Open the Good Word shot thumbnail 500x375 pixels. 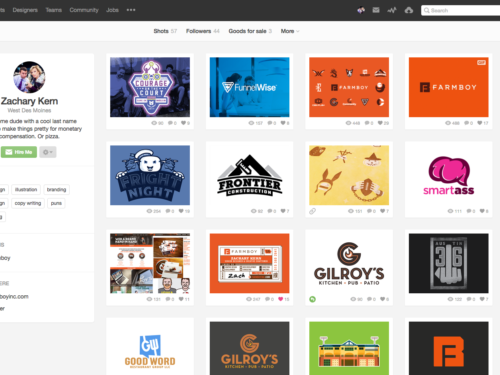(x=150, y=348)
